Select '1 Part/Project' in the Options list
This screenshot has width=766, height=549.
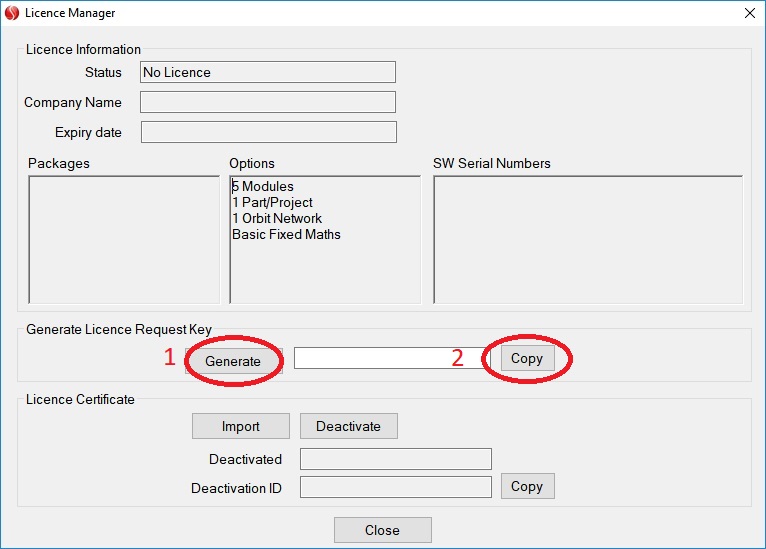272,202
